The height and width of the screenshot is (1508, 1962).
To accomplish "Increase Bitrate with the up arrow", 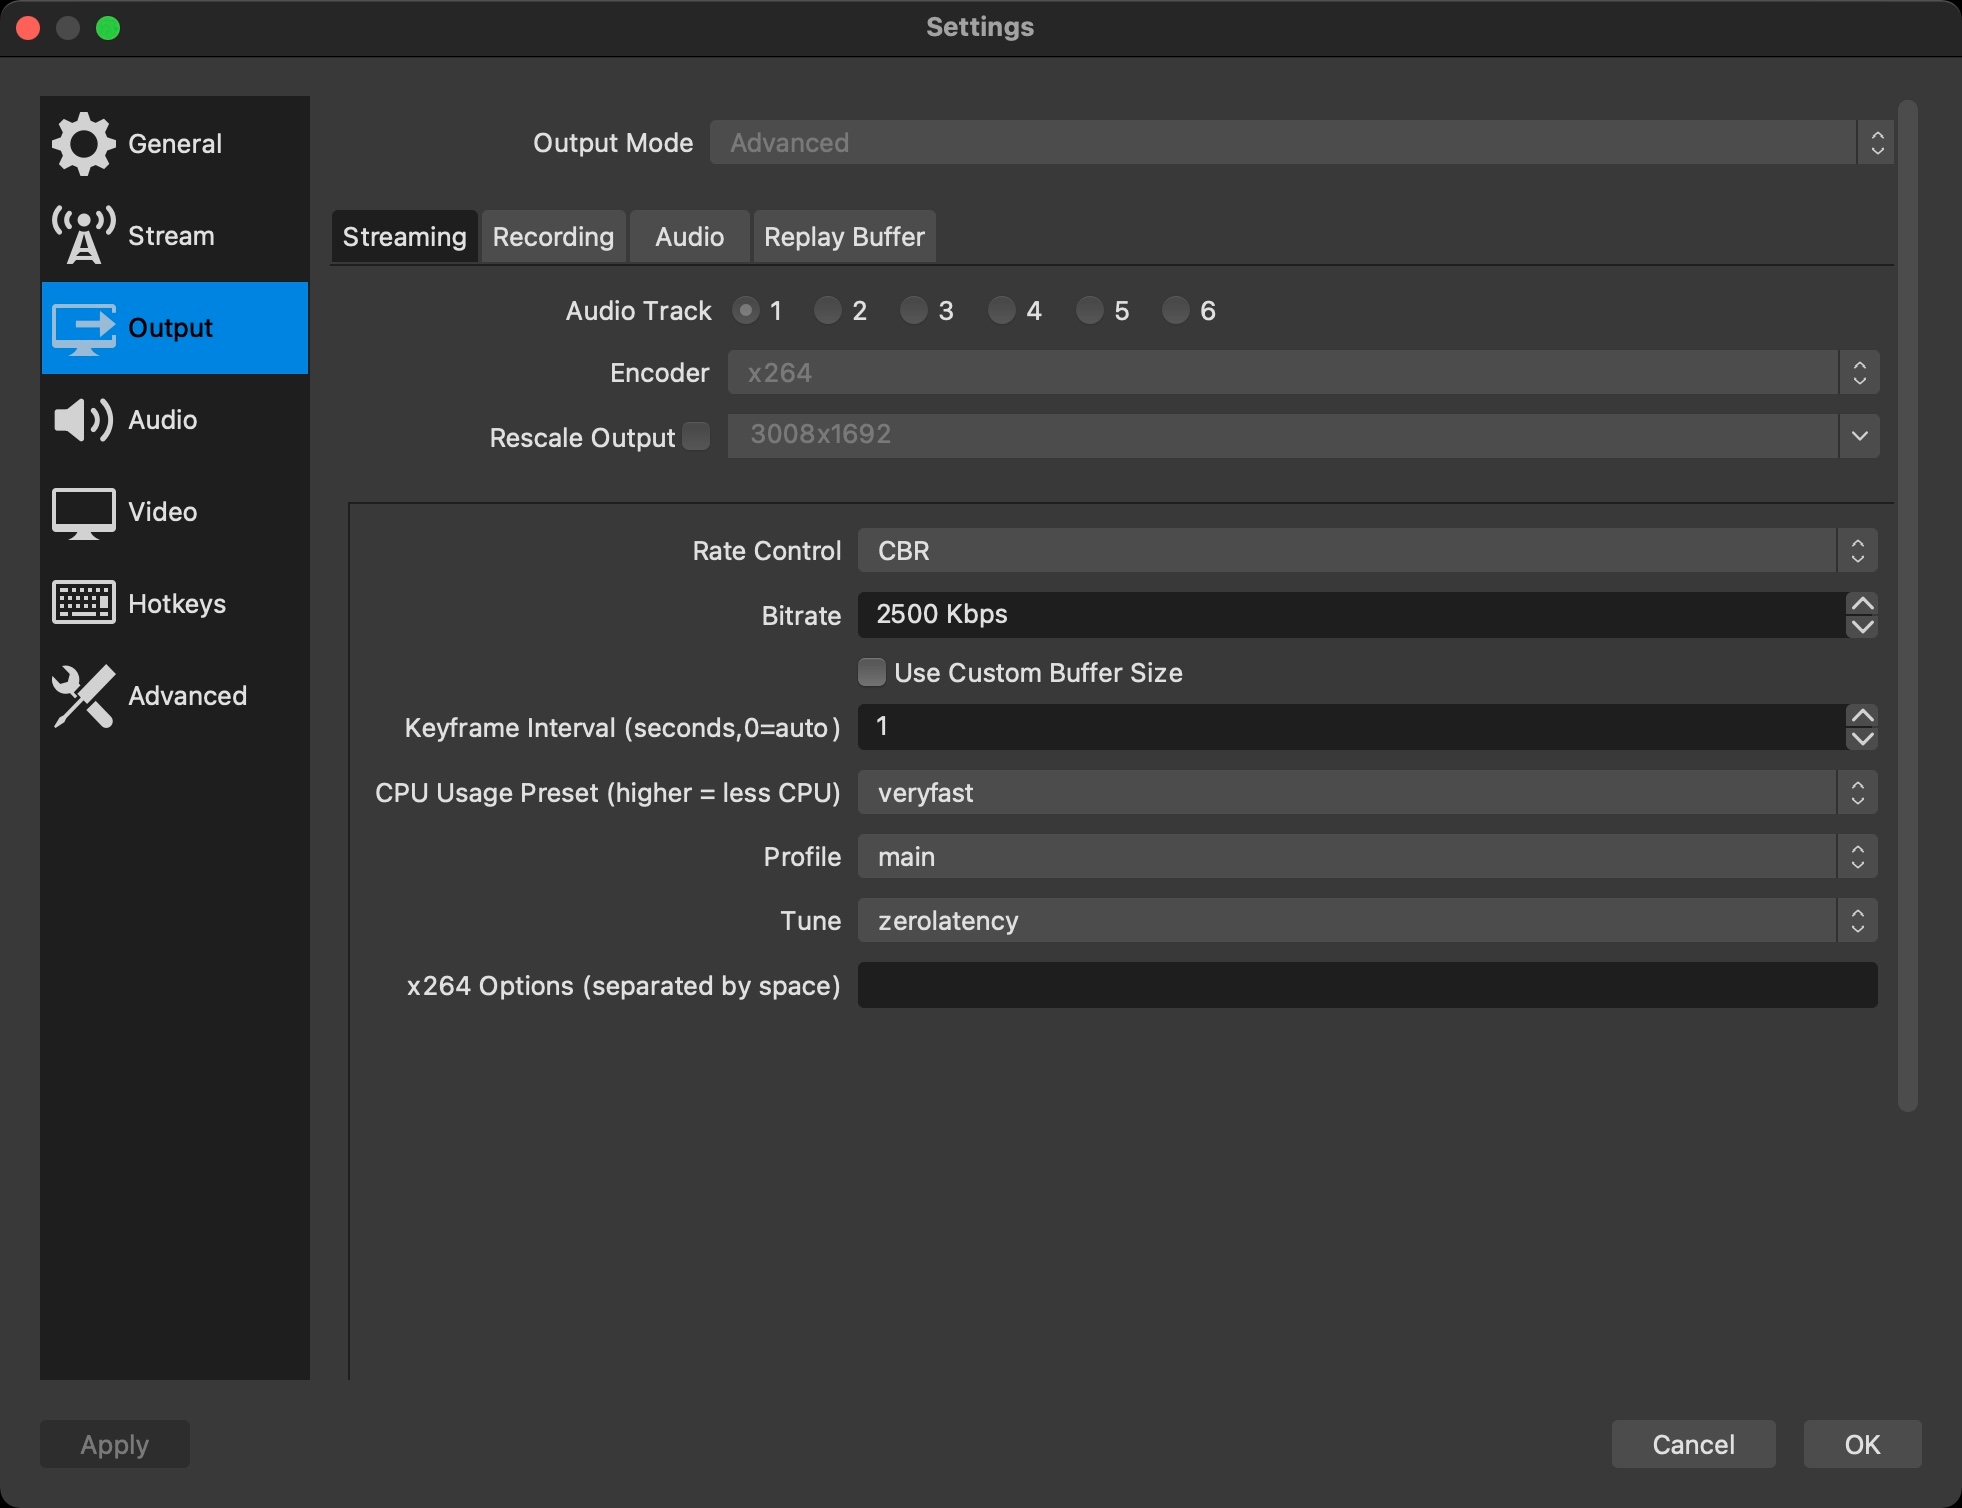I will 1862,603.
